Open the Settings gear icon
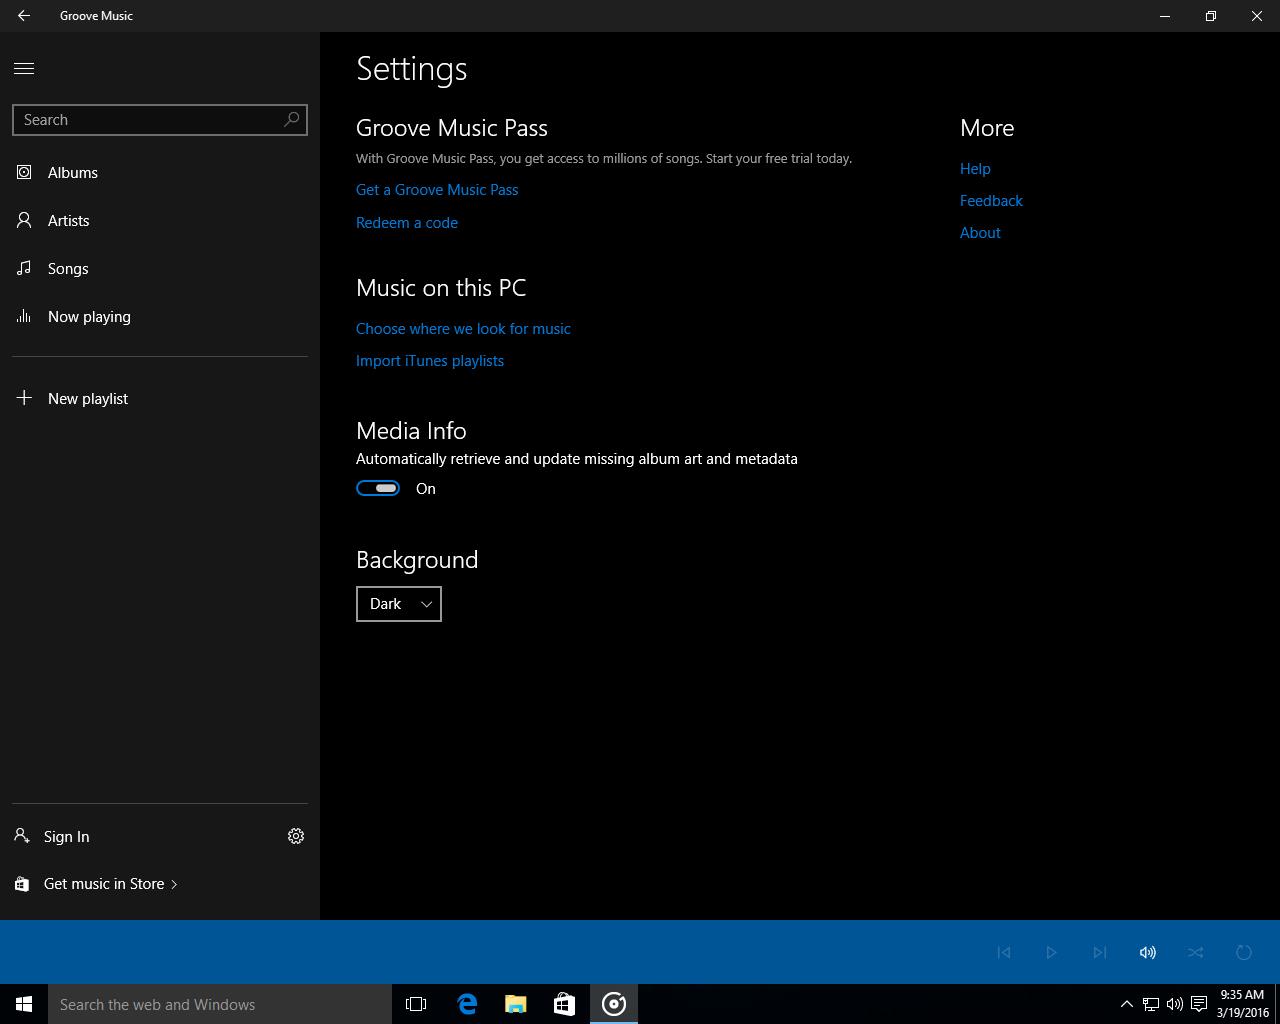The height and width of the screenshot is (1024, 1280). [296, 836]
